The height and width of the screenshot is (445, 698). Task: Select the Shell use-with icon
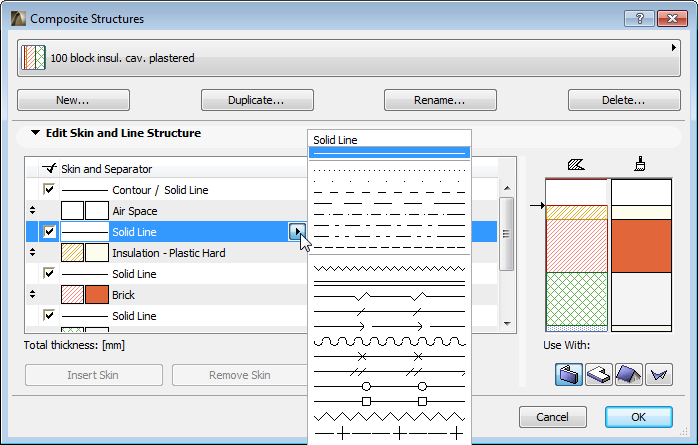(x=659, y=374)
